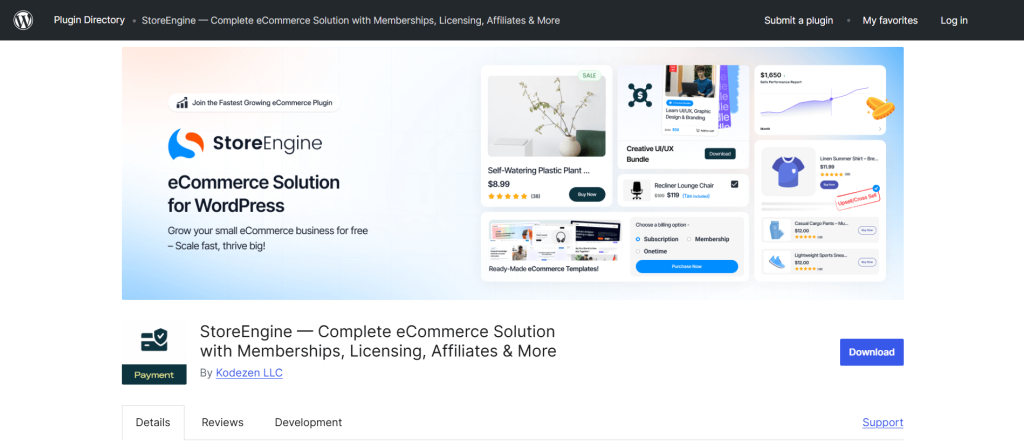Switch to the Development tab
Image resolution: width=1024 pixels, height=445 pixels.
tap(308, 422)
